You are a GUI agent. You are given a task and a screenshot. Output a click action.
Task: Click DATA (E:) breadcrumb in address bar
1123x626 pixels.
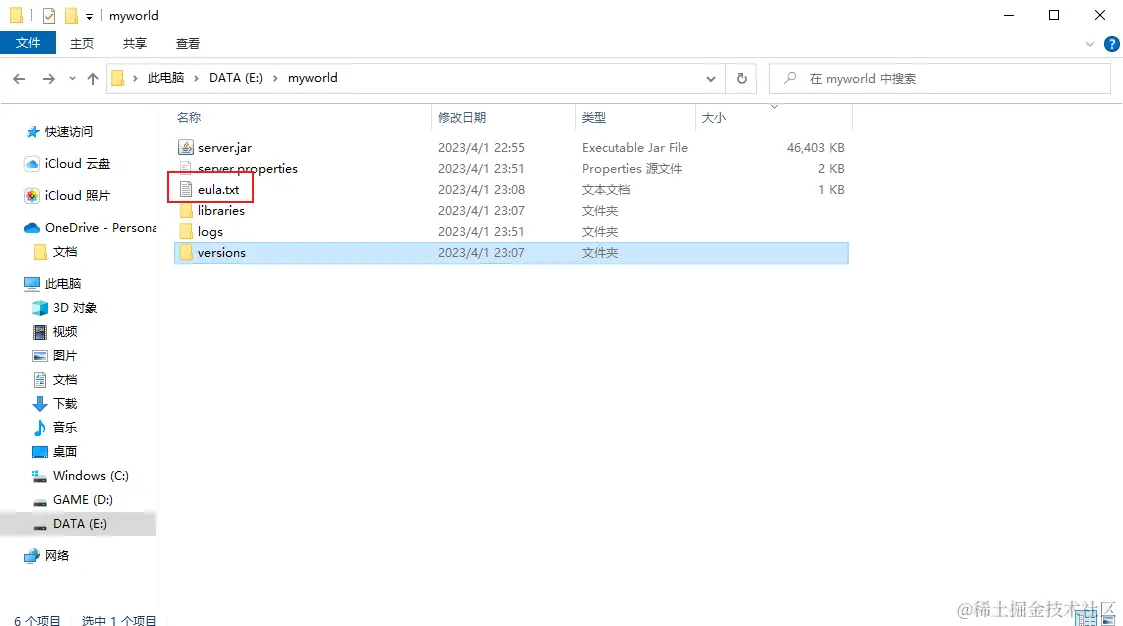coord(236,78)
